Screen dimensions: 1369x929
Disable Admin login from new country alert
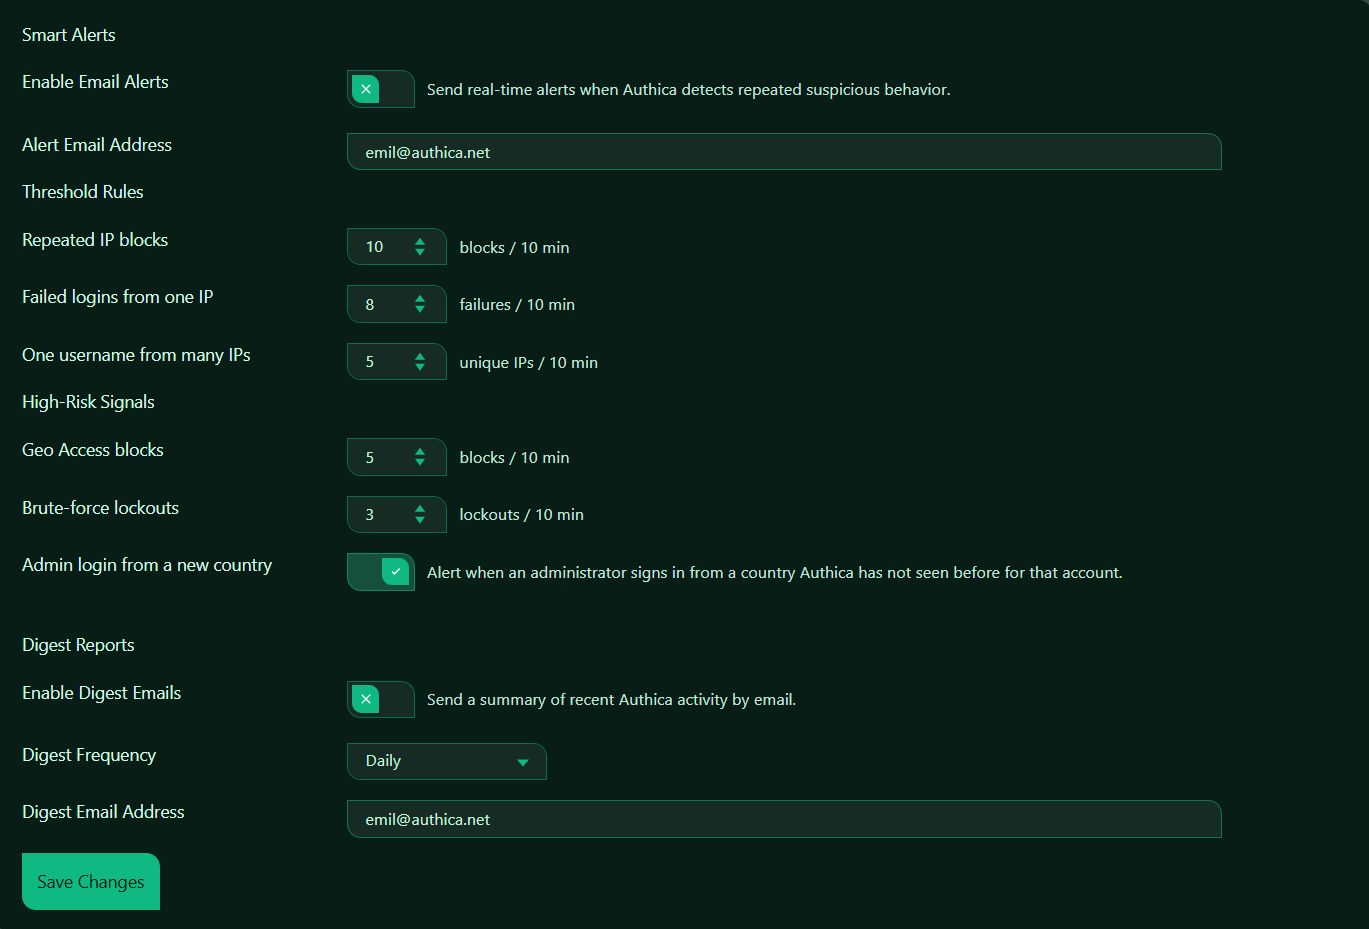click(380, 573)
